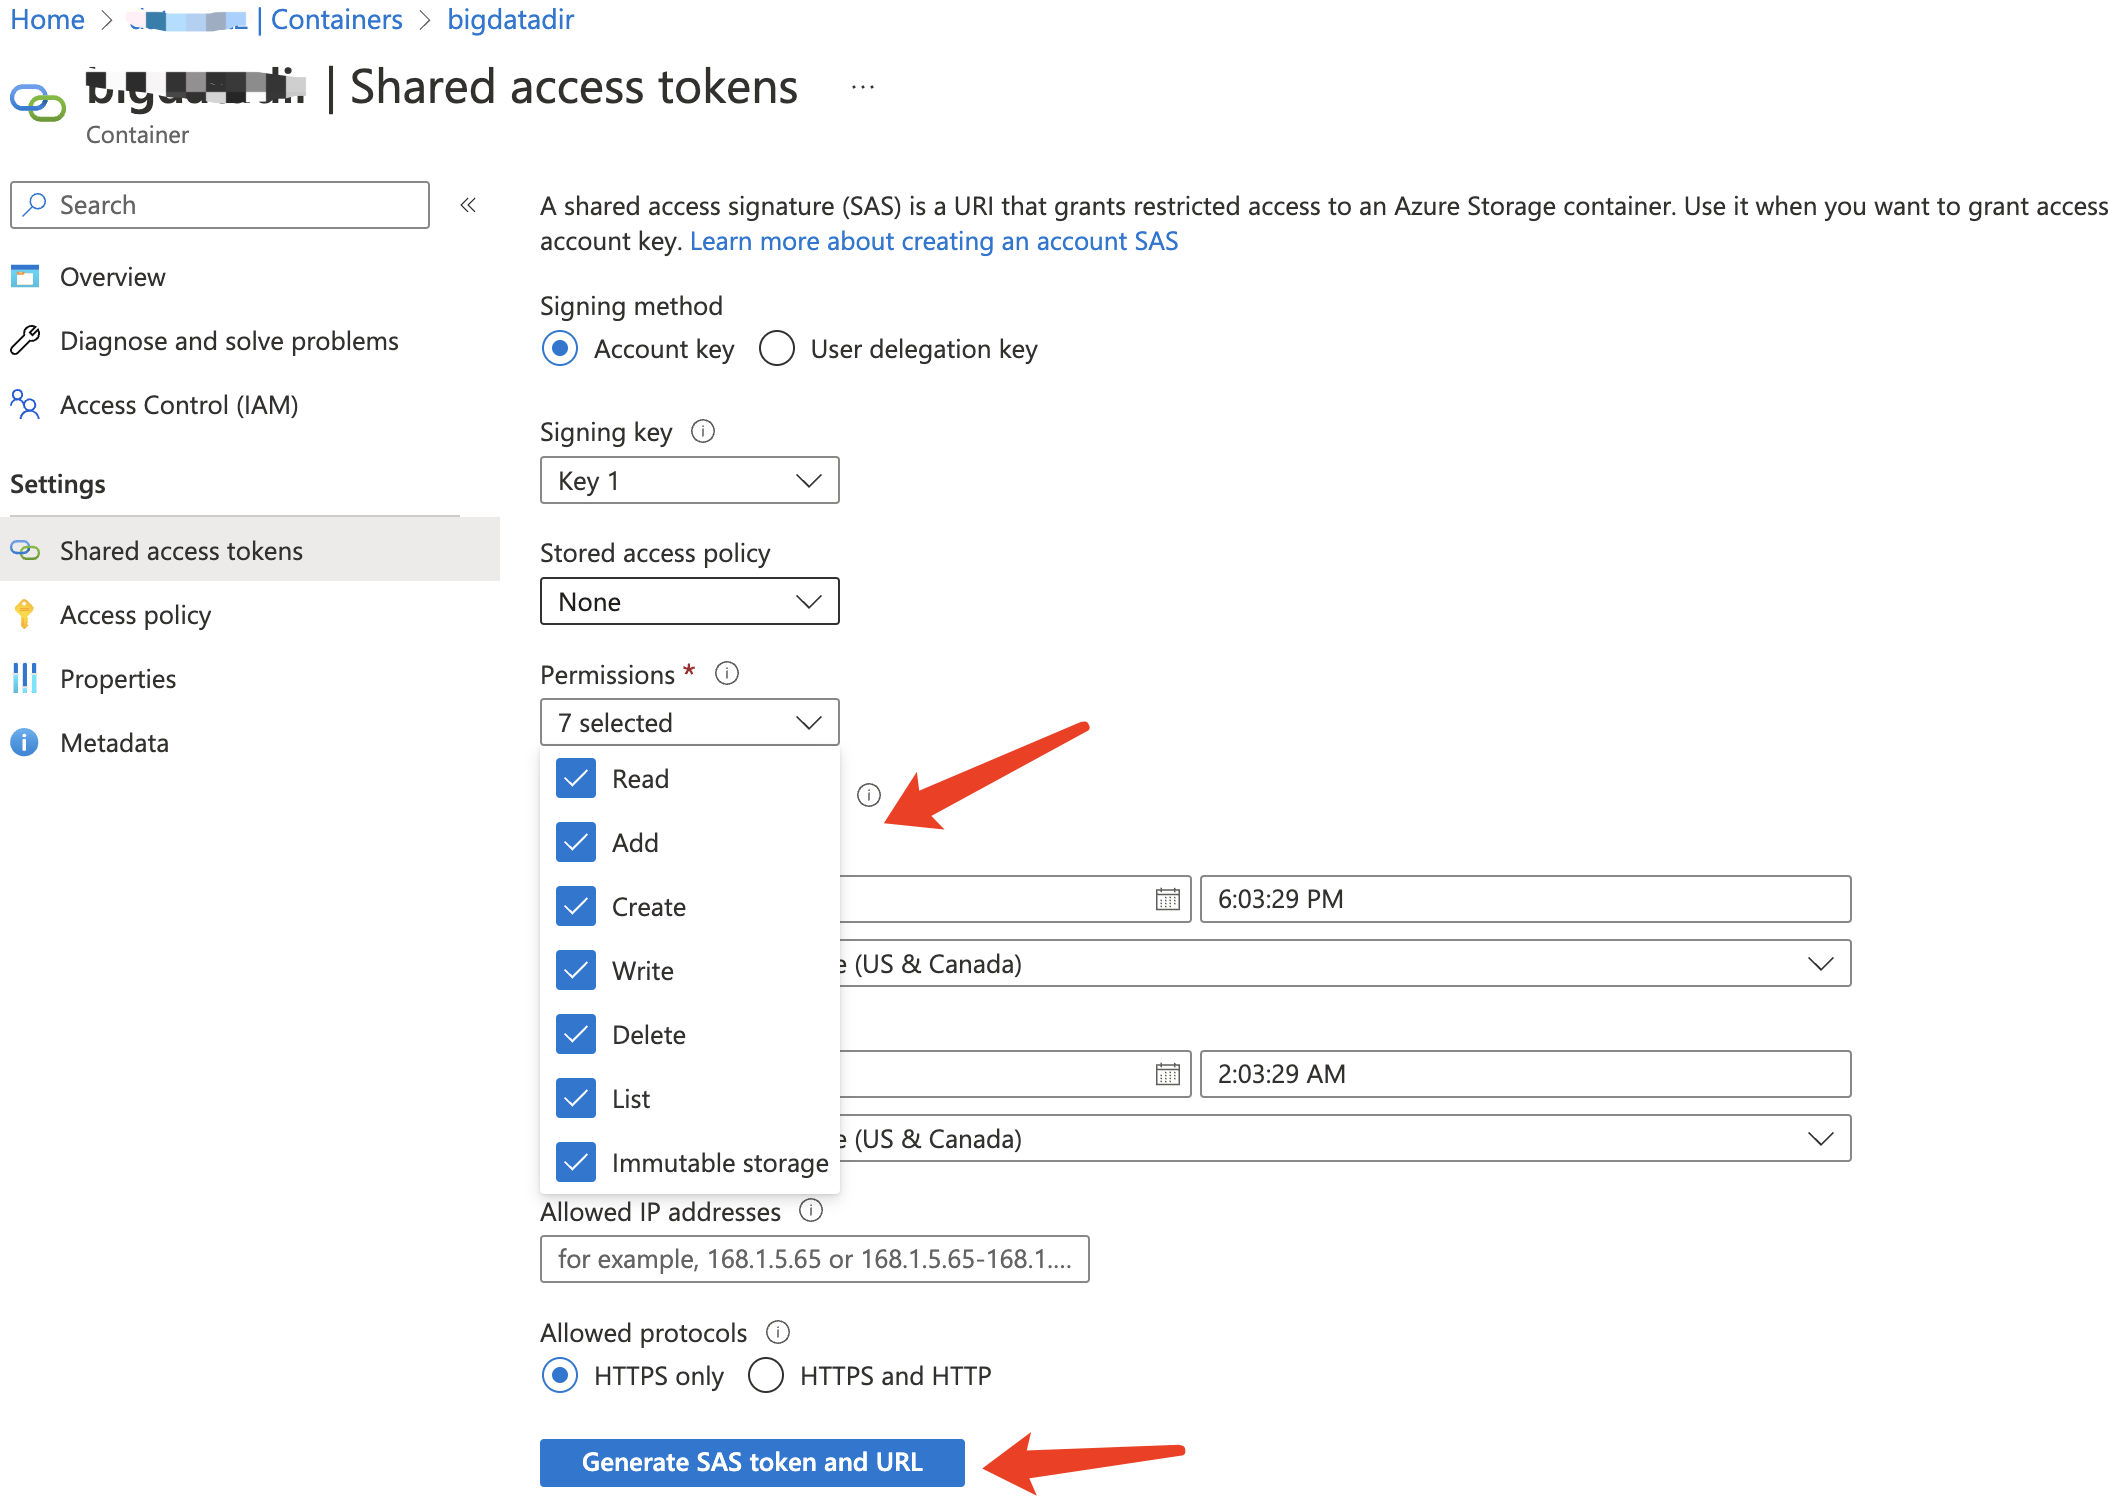Select Account key signing method
This screenshot has height=1510, width=2108.
click(x=560, y=348)
